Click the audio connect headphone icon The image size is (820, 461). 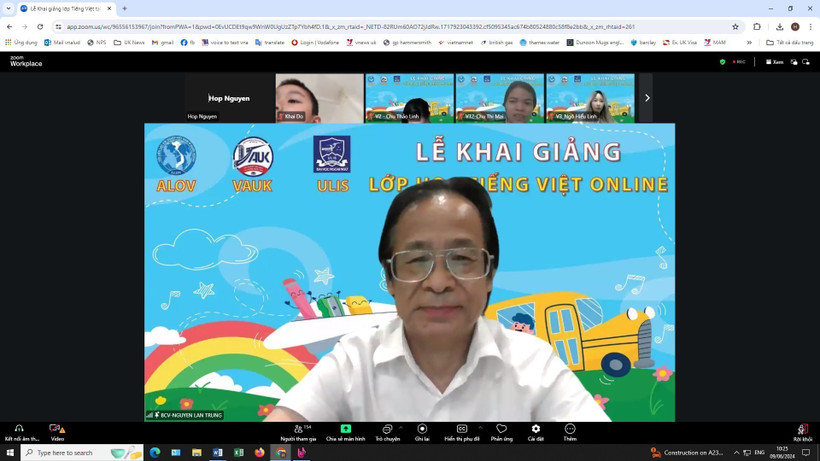point(19,429)
